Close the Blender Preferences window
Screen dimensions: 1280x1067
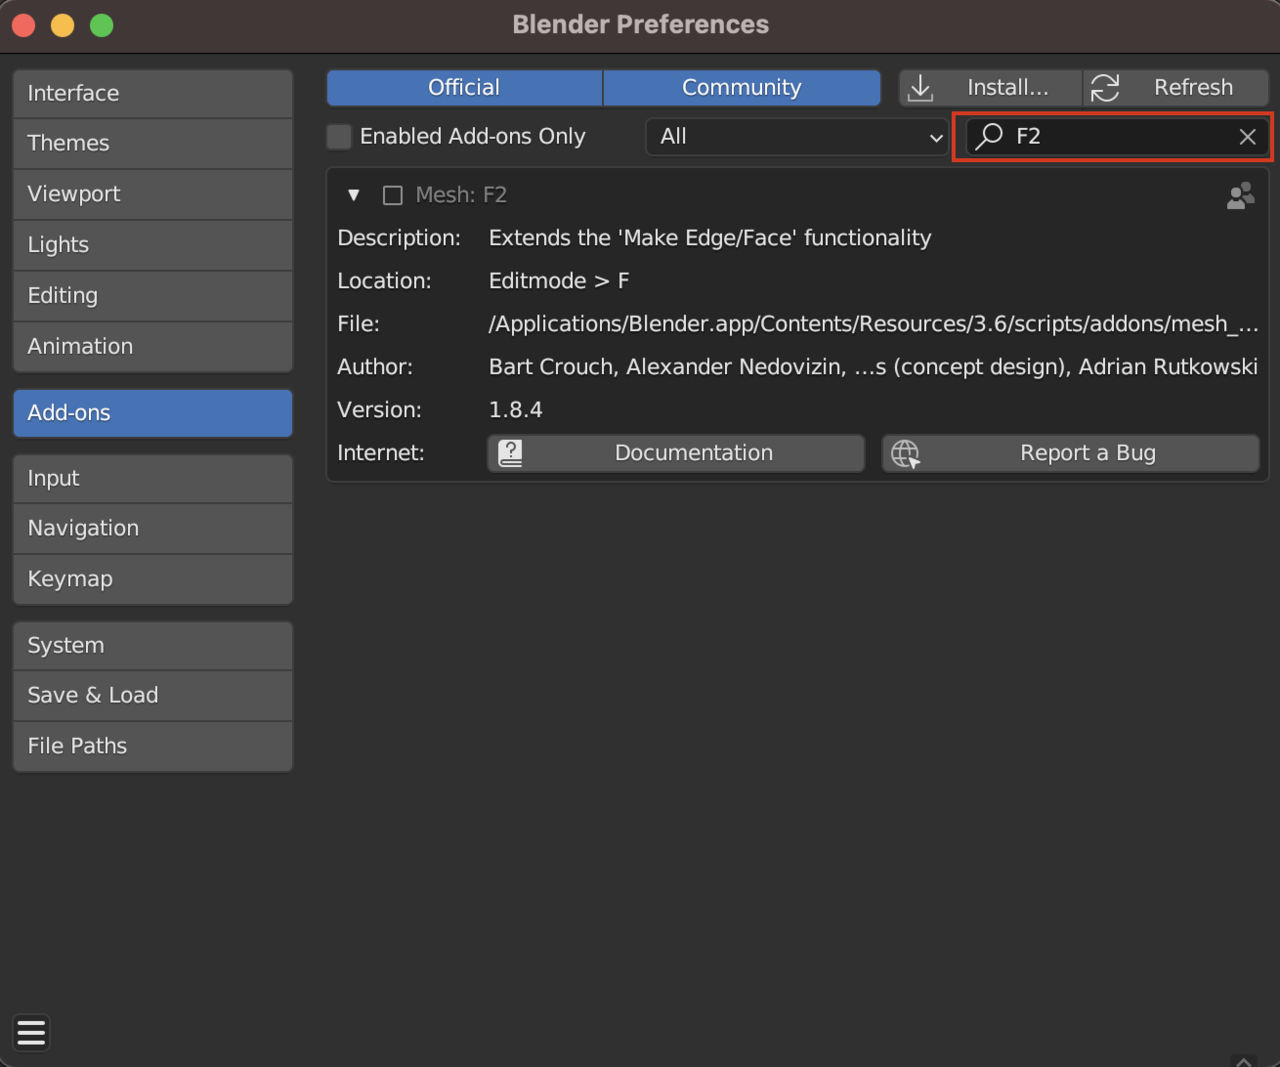tap(24, 25)
